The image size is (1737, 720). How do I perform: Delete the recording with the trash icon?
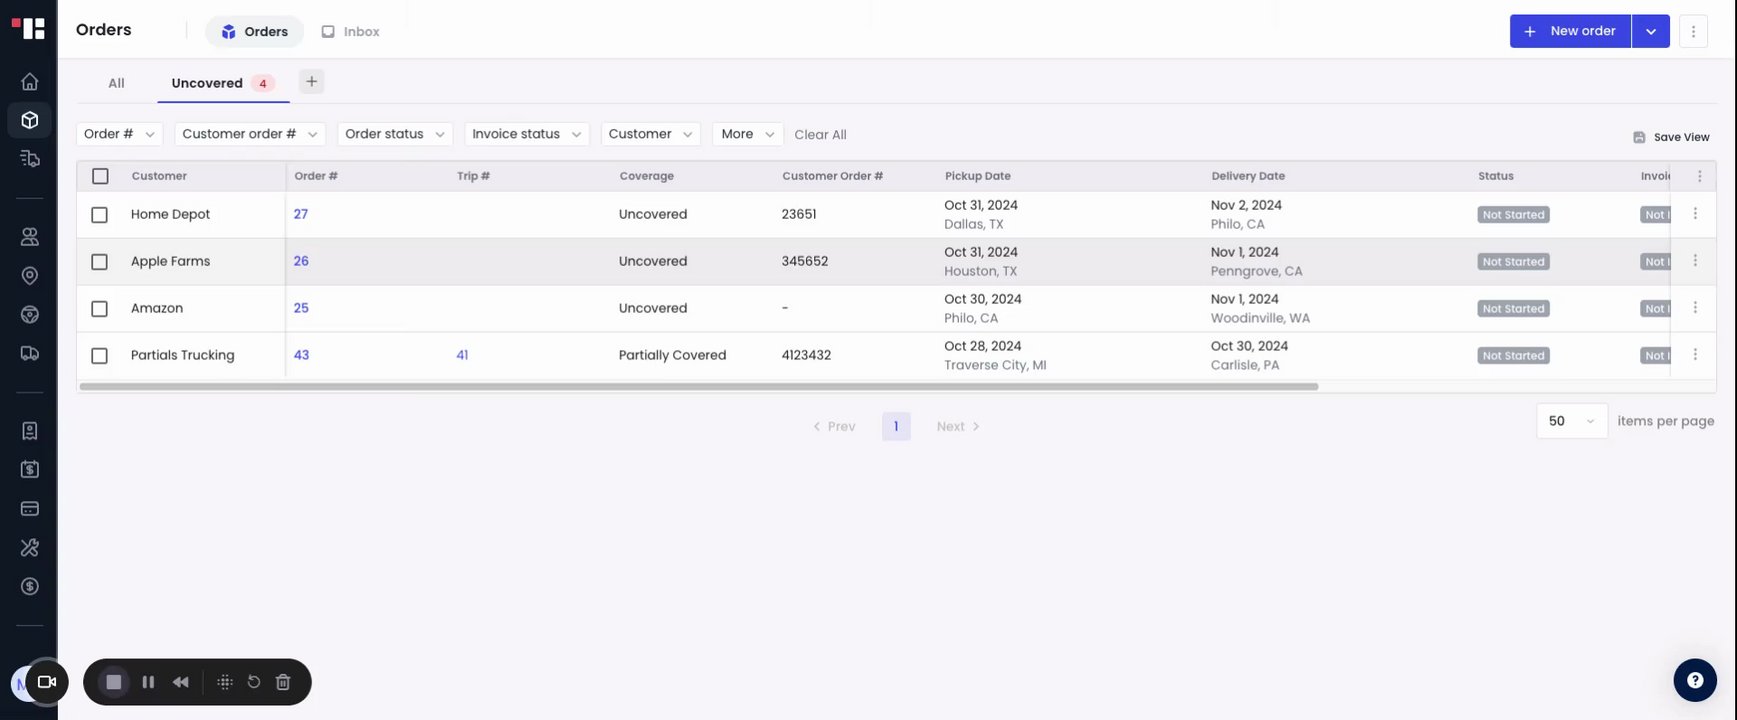point(283,682)
